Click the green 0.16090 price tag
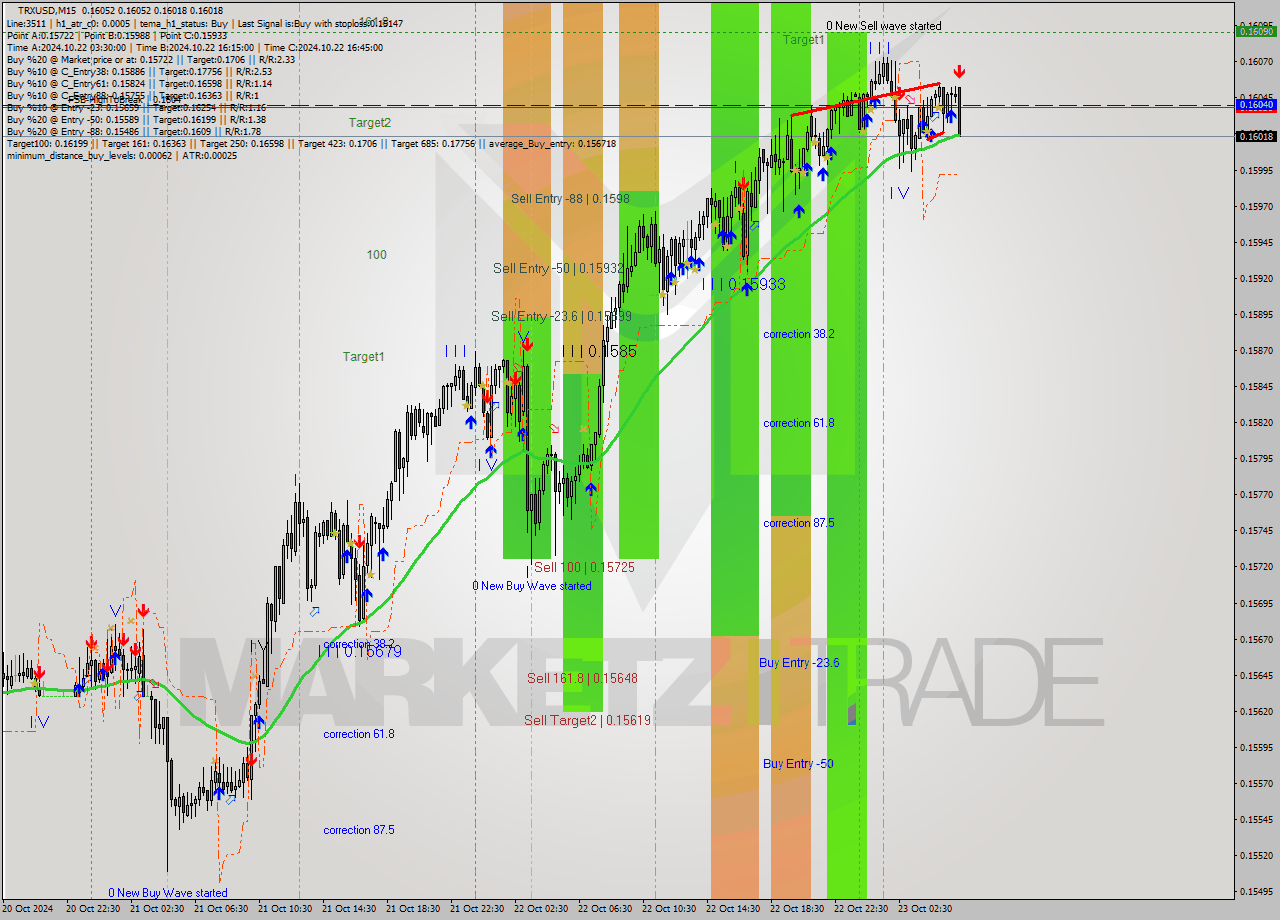 1256,31
